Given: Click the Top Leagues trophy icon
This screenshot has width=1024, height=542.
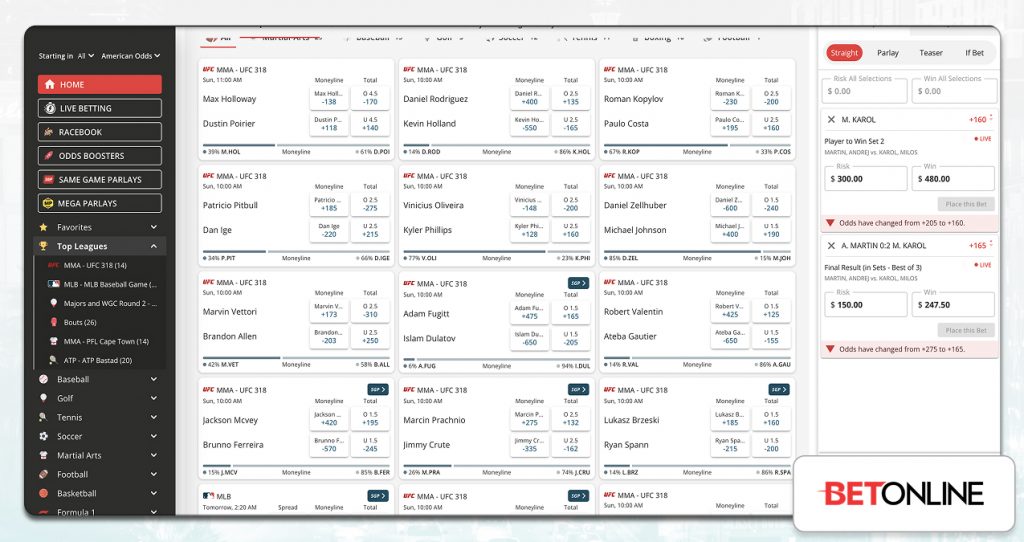Looking at the screenshot, I should [44, 246].
